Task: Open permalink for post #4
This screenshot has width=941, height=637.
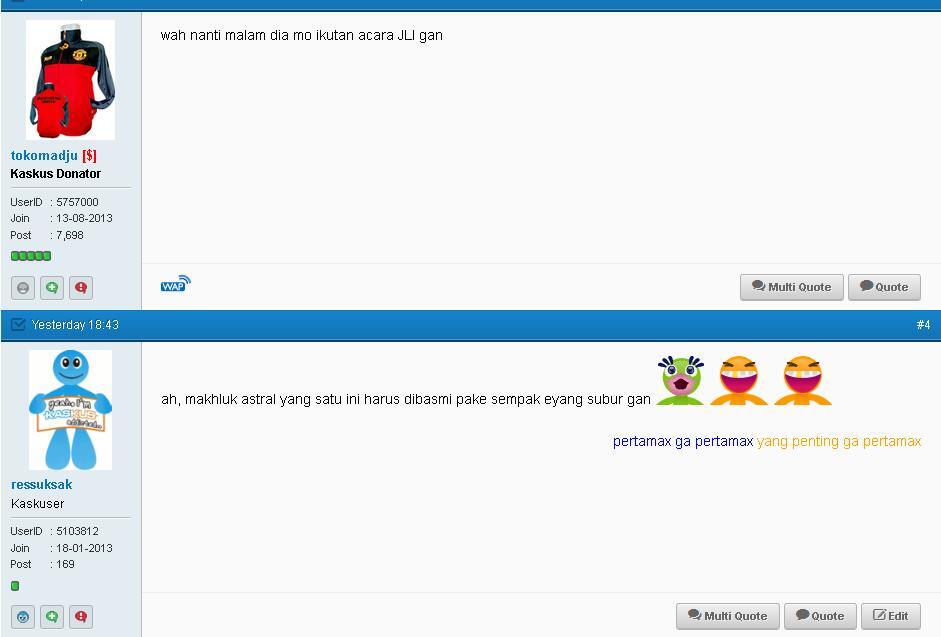Action: click(923, 325)
